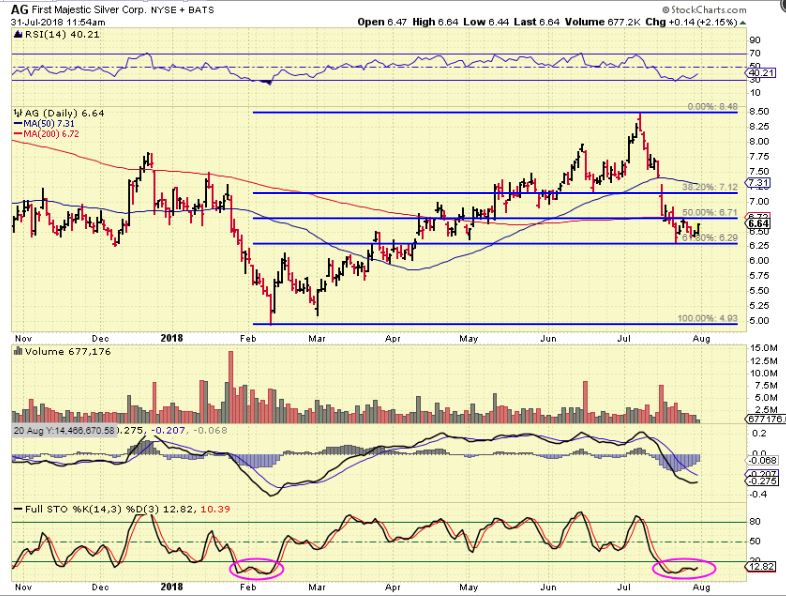Click the Aug label on bottom stochastic axis

coord(702,587)
